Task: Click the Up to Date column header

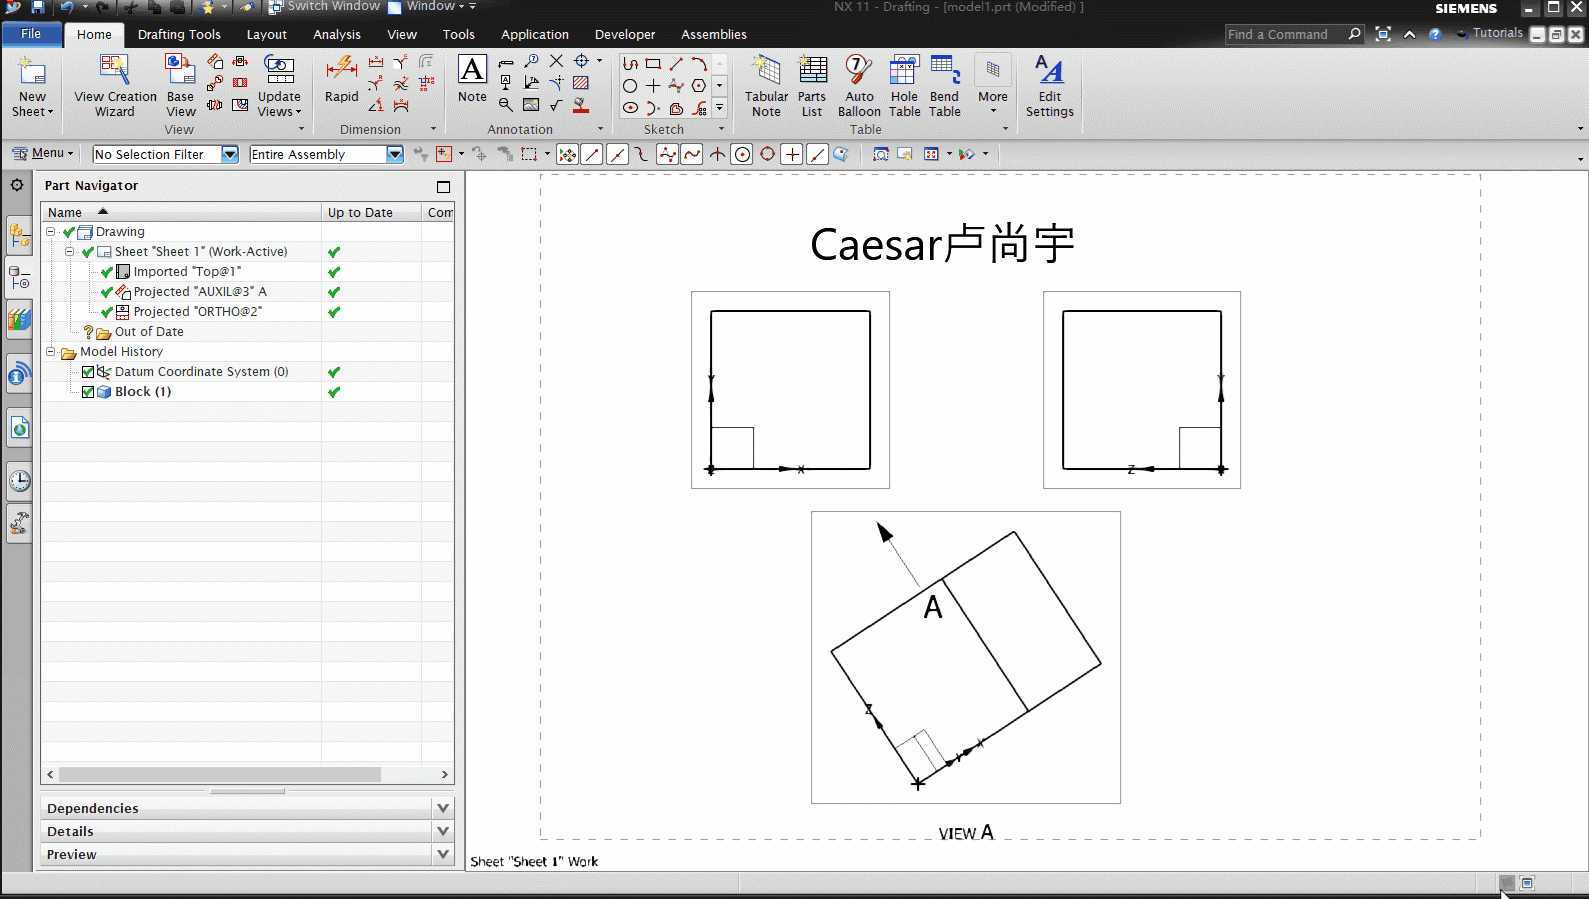Action: (x=371, y=212)
